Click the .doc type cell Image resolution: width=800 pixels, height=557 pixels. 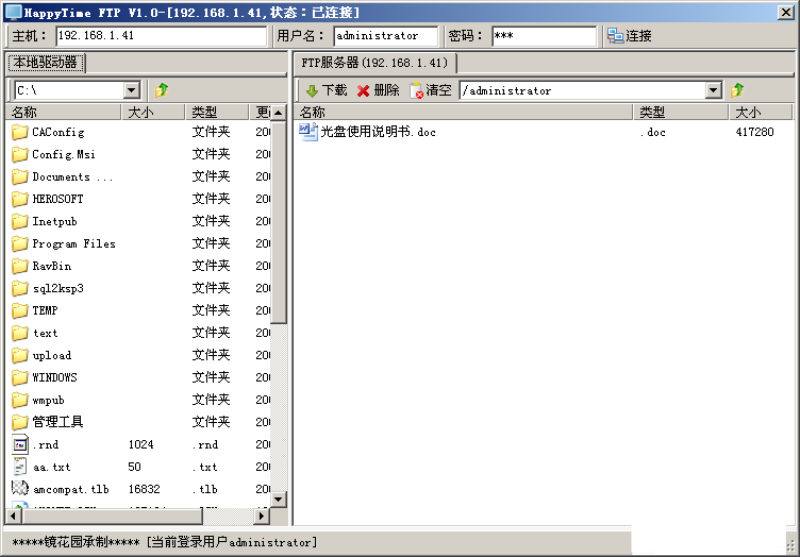pos(653,132)
